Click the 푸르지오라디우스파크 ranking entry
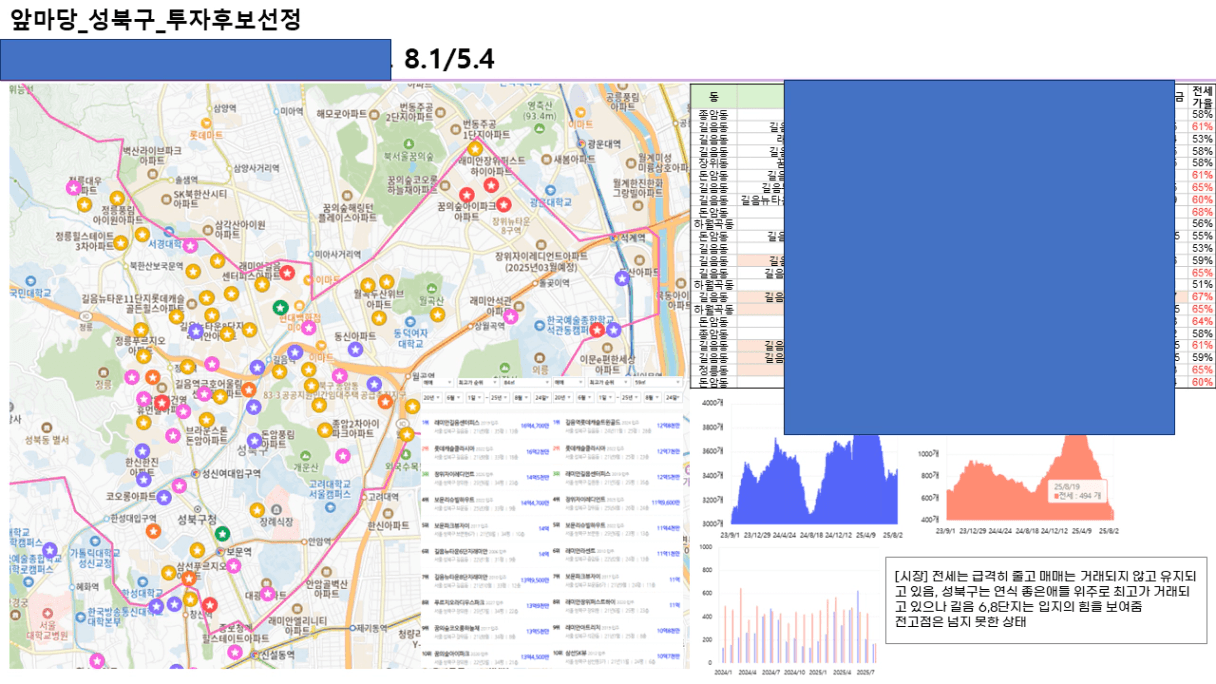Viewport: 1216px width, 684px height. [487, 605]
